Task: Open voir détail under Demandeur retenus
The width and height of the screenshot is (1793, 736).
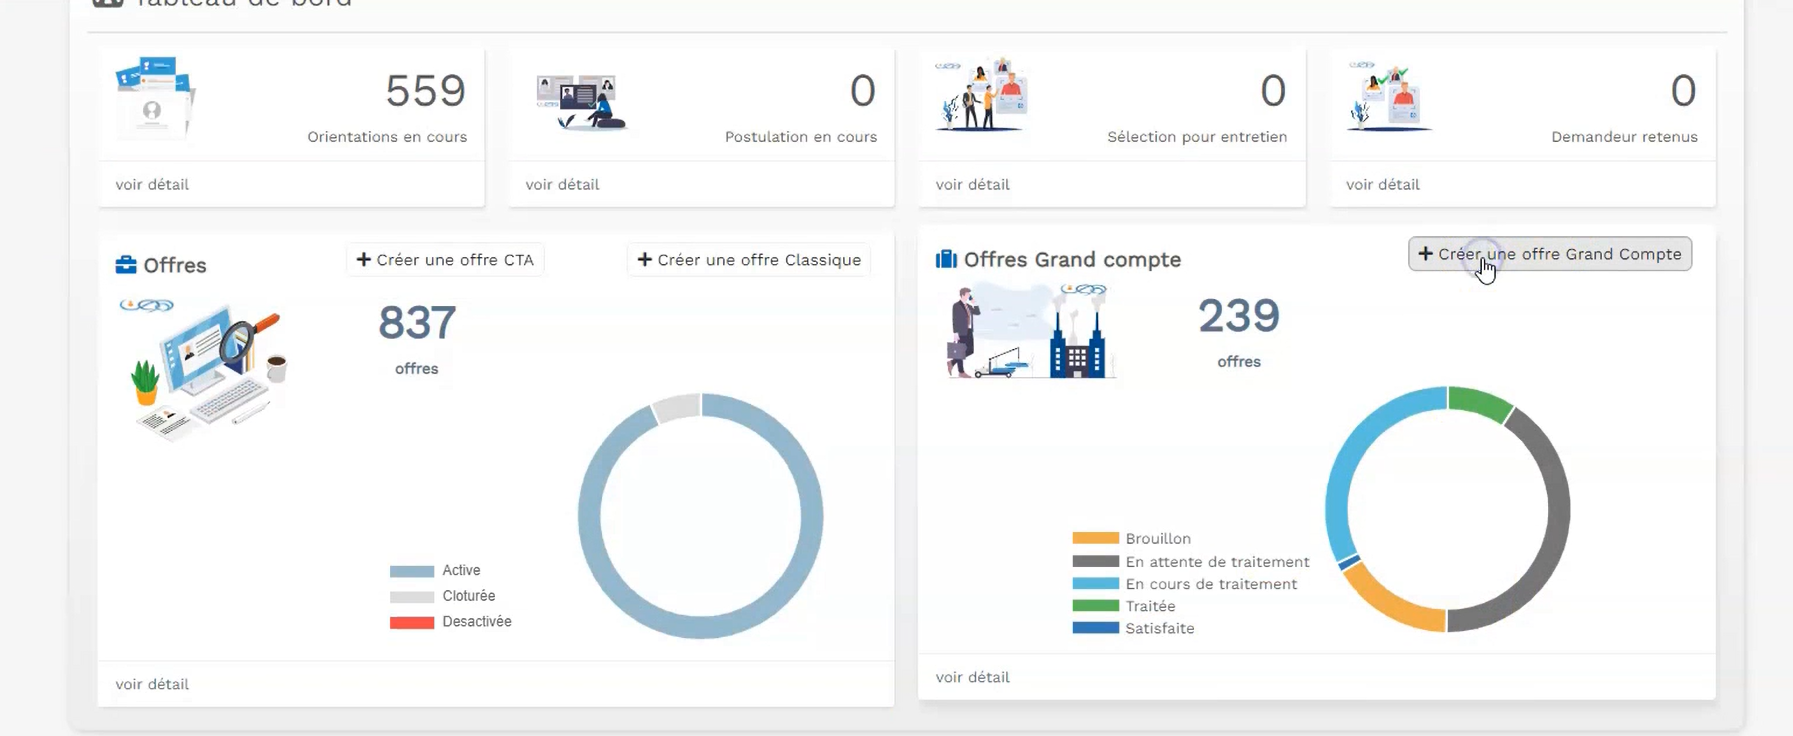Action: pyautogui.click(x=1382, y=184)
